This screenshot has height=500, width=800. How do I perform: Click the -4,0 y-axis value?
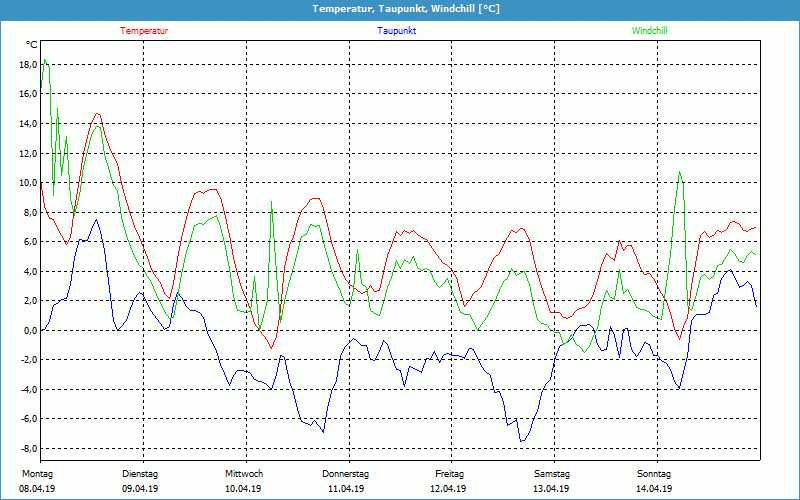tap(29, 389)
